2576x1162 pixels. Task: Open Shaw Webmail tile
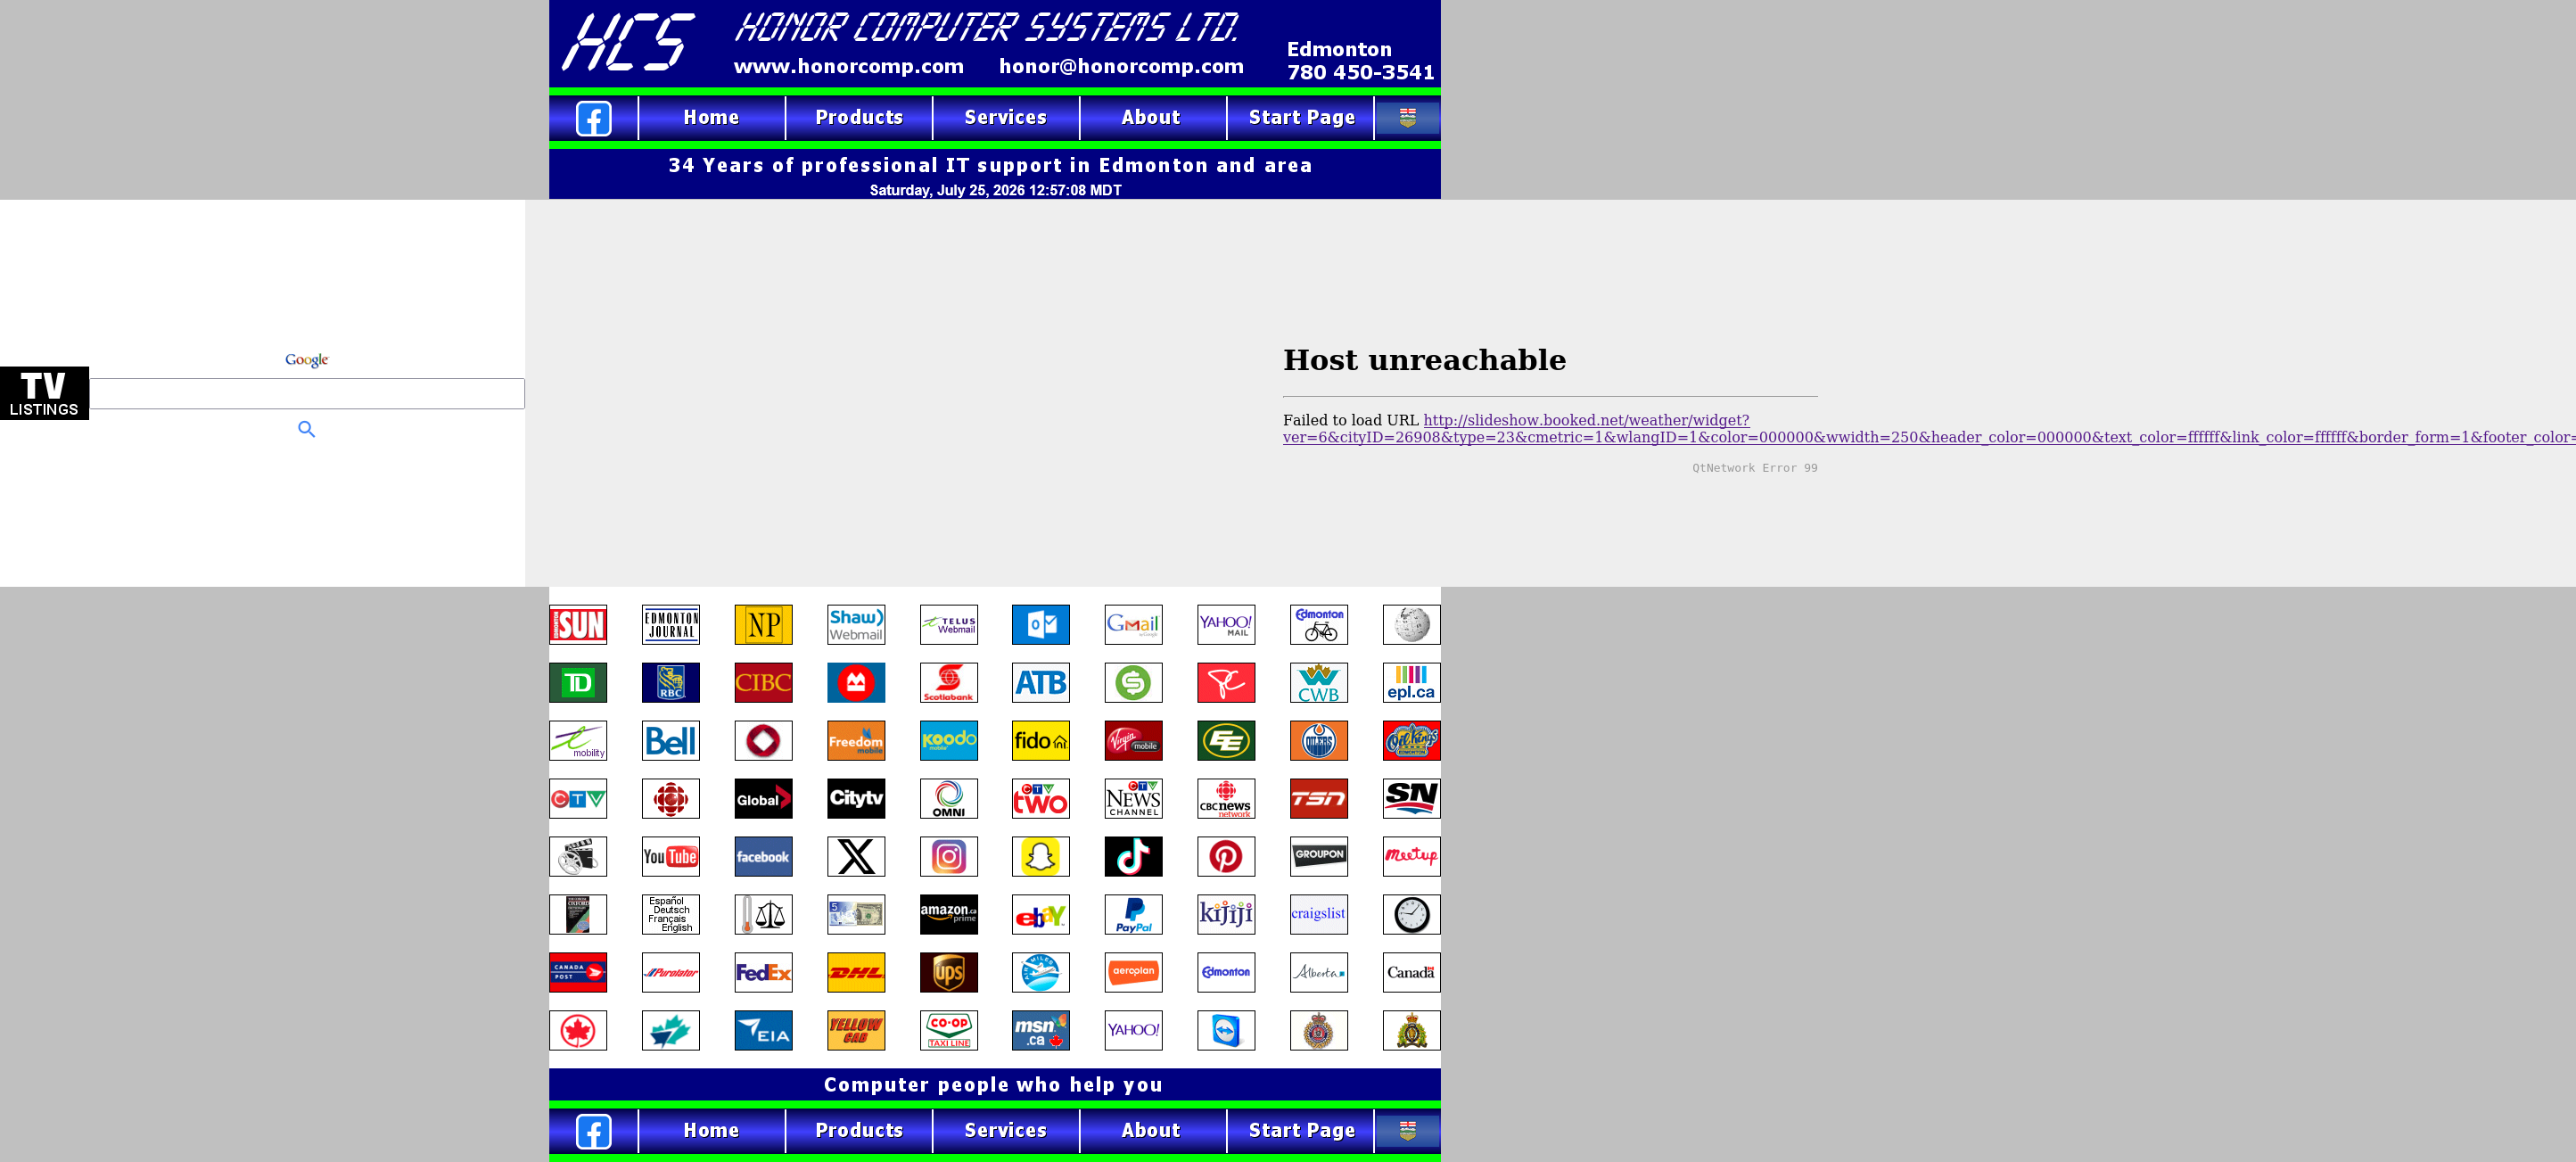coord(856,625)
